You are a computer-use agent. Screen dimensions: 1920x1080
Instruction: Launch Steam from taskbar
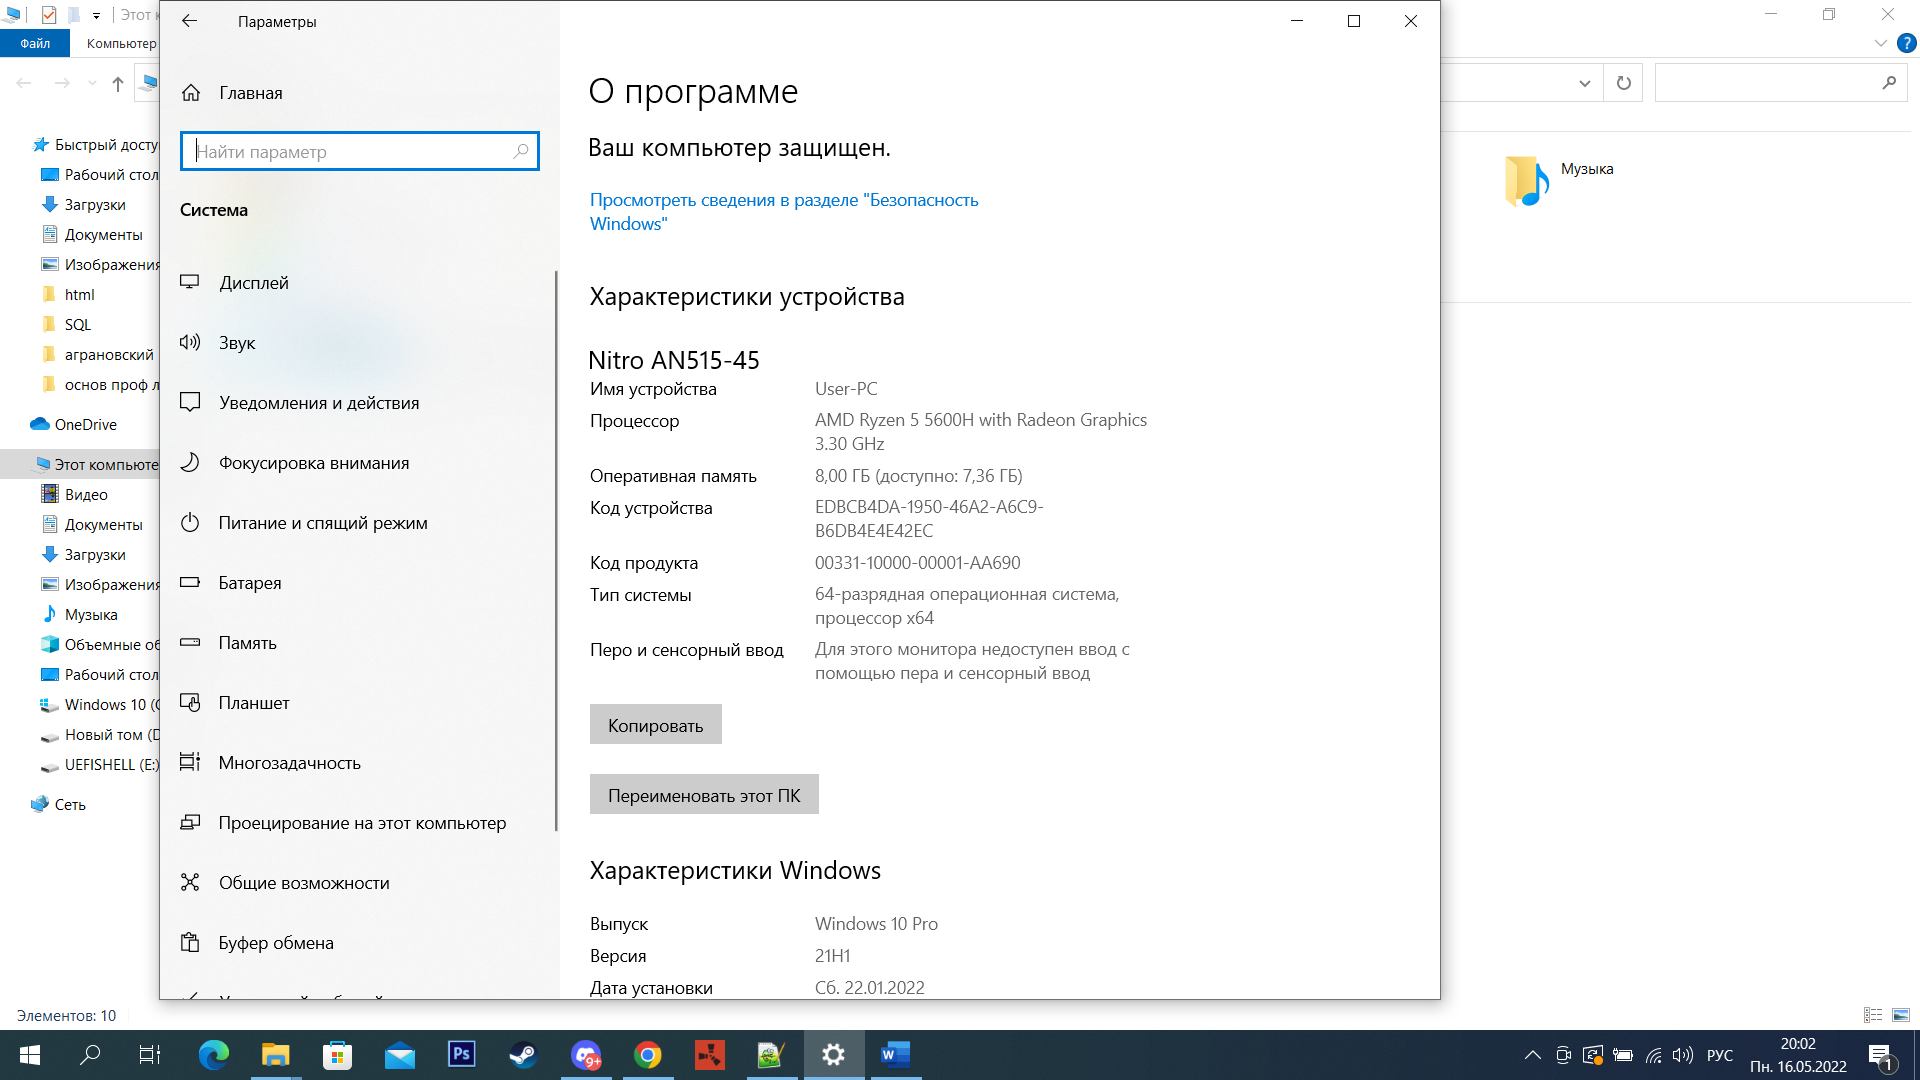523,1055
